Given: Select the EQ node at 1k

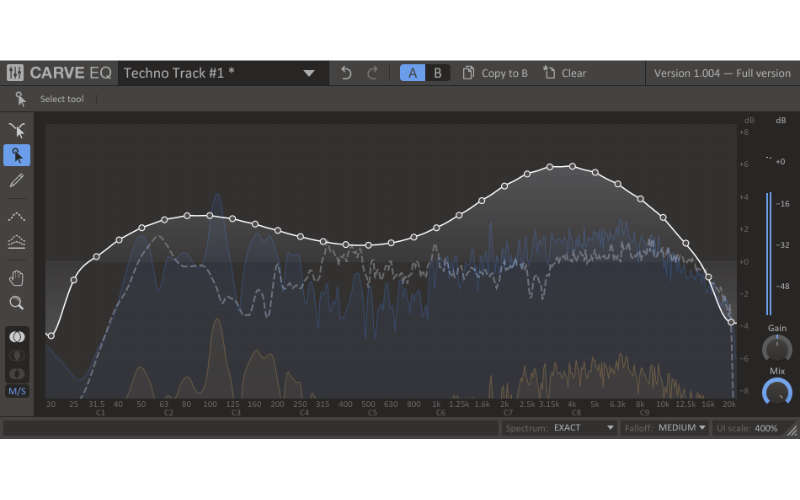Looking at the screenshot, I should coord(436,228).
